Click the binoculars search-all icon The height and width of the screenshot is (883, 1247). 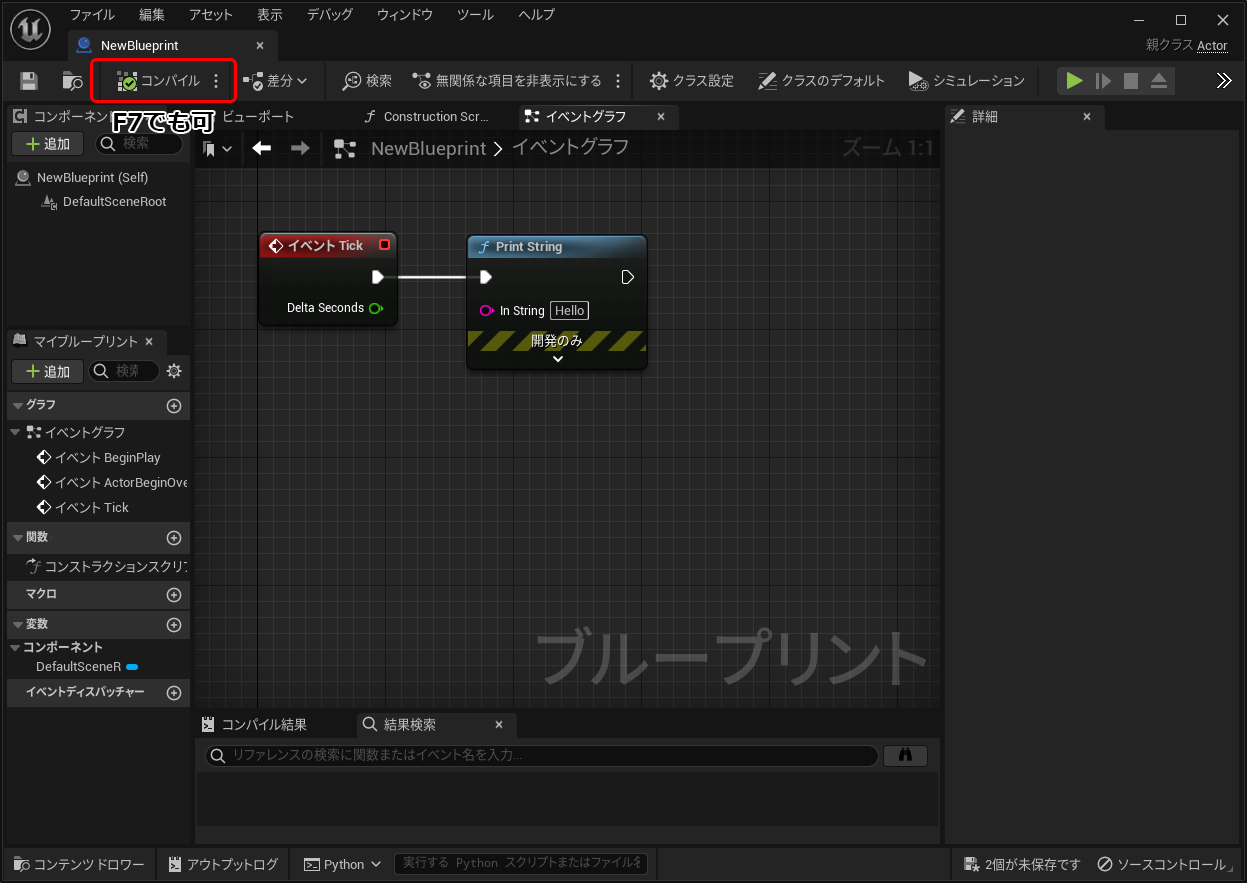pyautogui.click(x=905, y=756)
